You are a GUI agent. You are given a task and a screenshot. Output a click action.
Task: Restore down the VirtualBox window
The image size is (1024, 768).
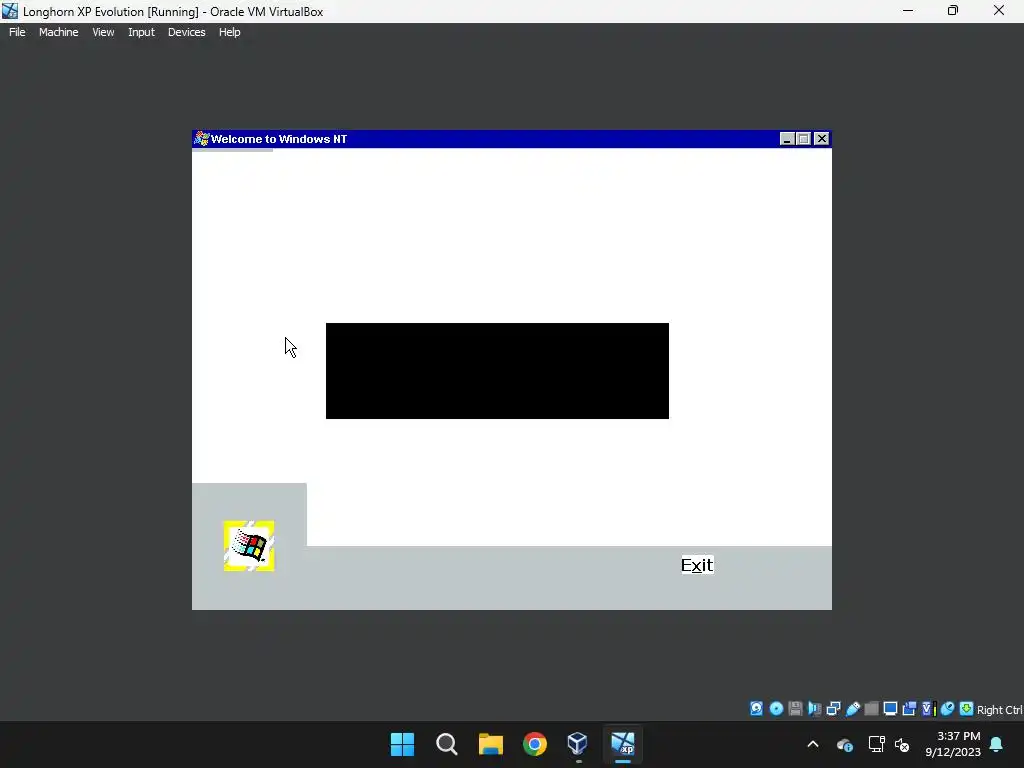(x=953, y=10)
